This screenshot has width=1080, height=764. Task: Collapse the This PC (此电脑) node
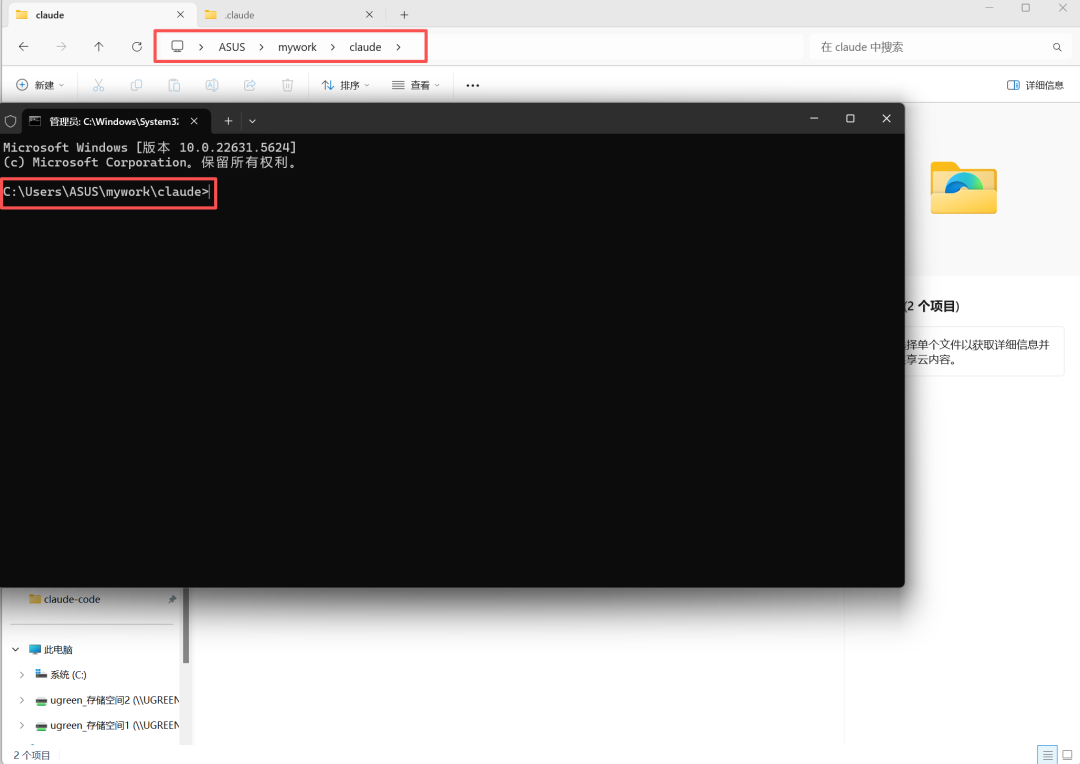(15, 649)
